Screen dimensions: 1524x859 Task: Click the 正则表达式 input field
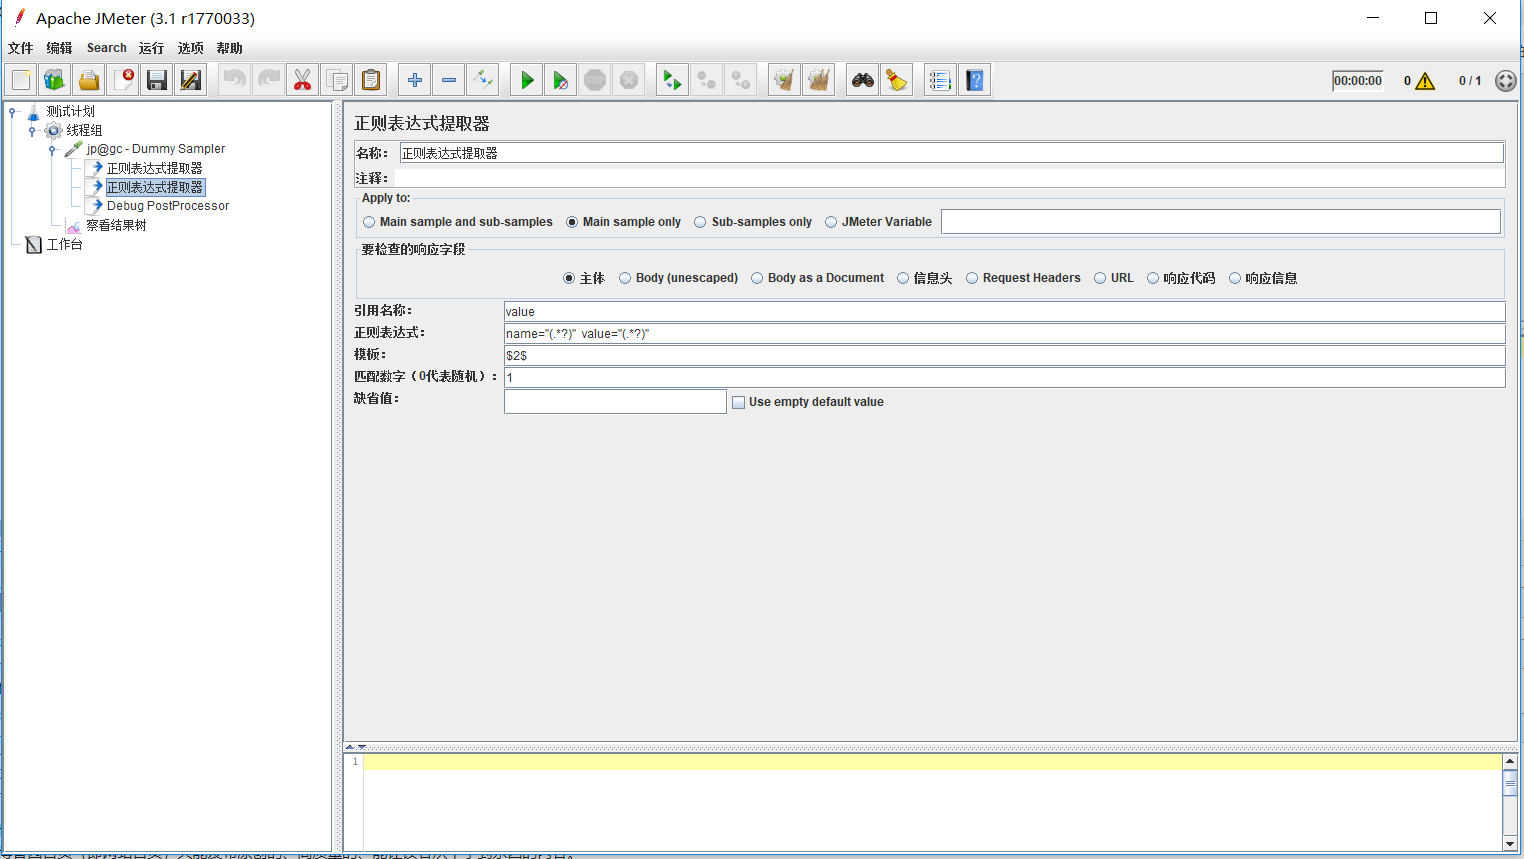1004,333
